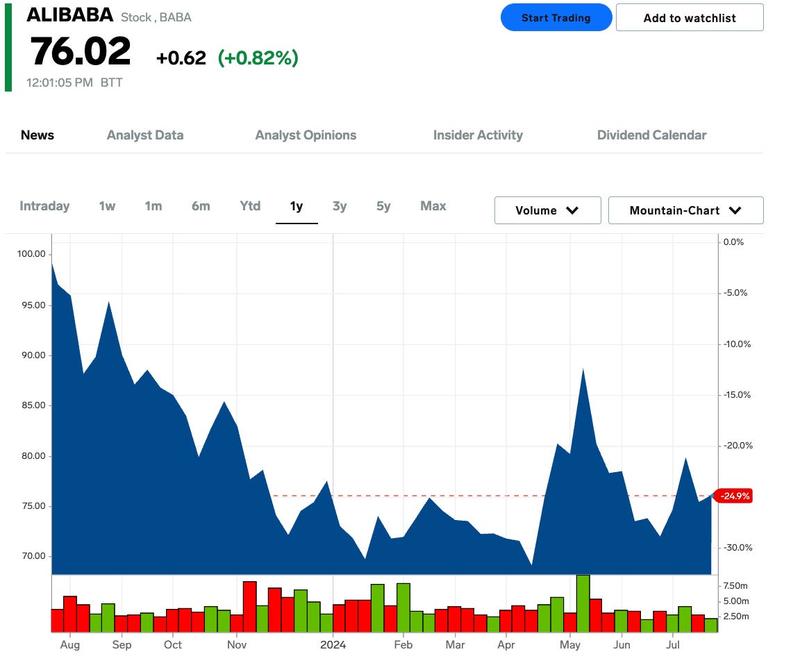The width and height of the screenshot is (800, 672).
Task: Click the tall red volume bar in November
Action: point(249,607)
